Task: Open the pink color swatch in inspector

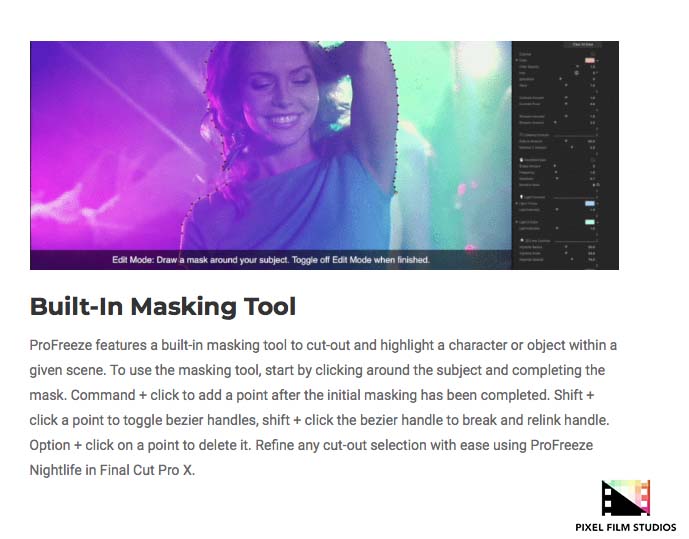Action: tap(590, 60)
